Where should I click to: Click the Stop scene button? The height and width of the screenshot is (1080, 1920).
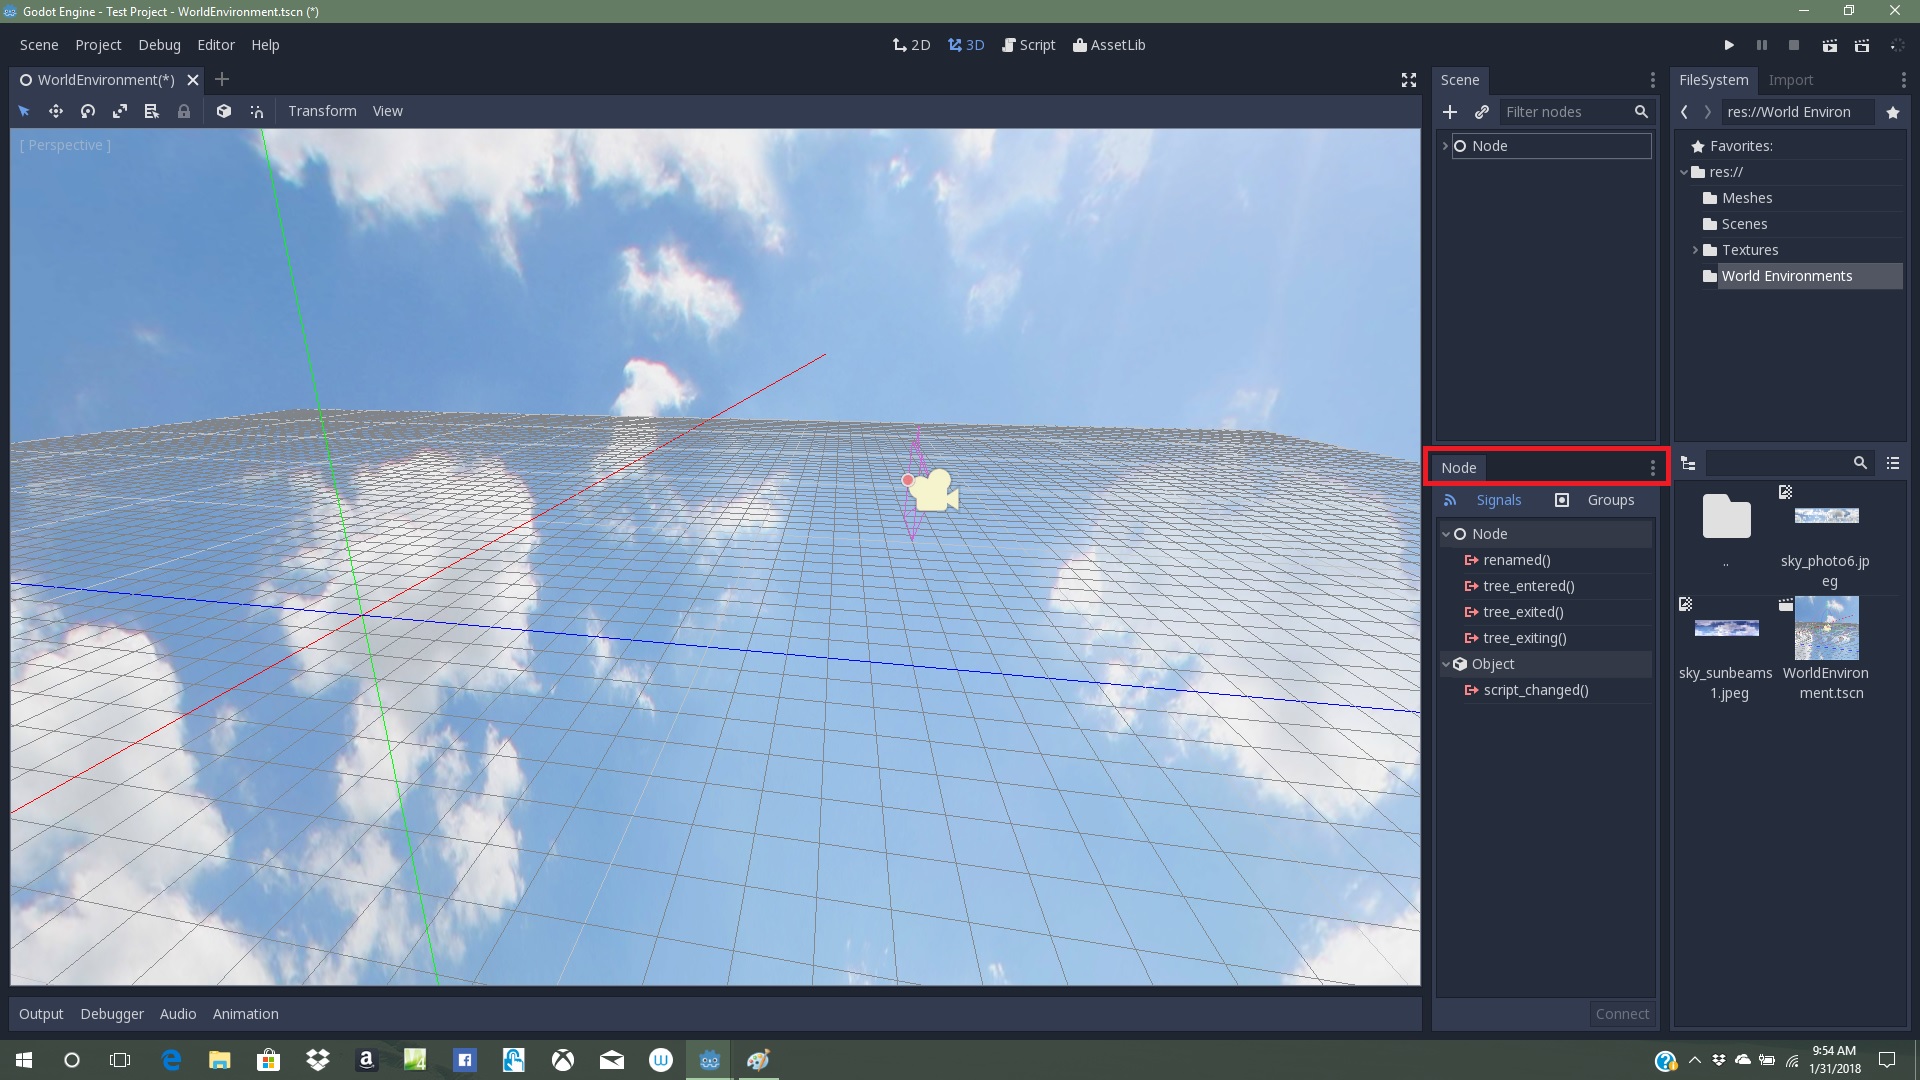tap(1794, 45)
